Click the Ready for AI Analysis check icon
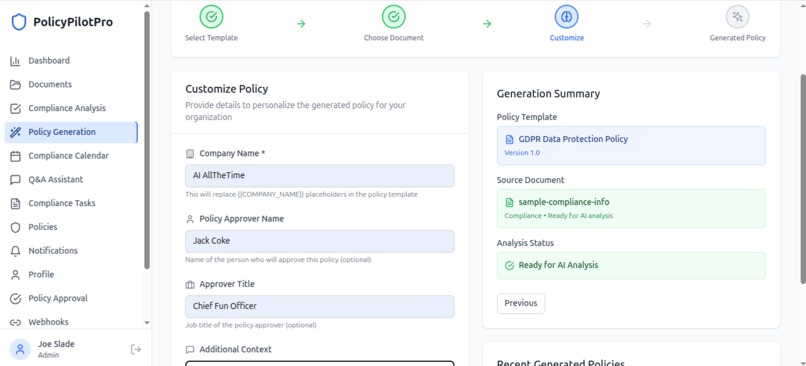Image resolution: width=806 pixels, height=366 pixels. (509, 266)
